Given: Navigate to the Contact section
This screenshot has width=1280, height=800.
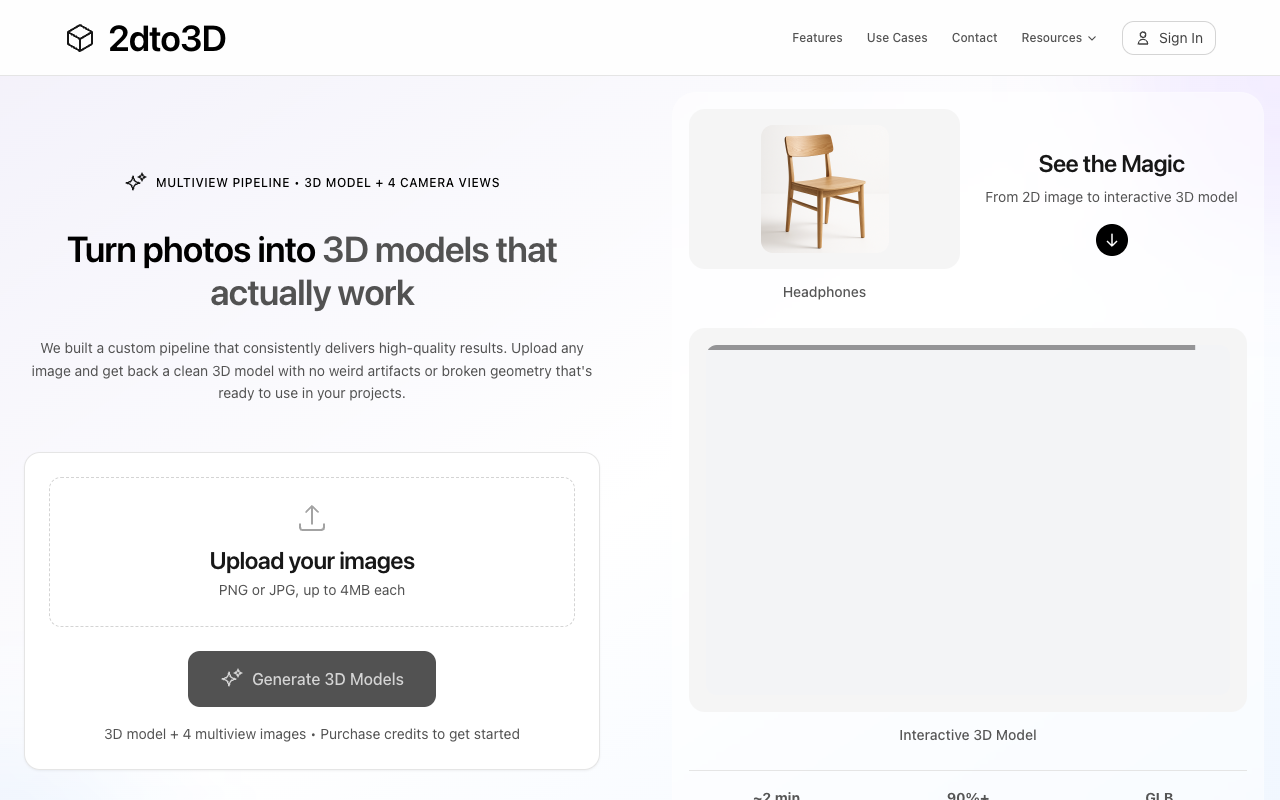Looking at the screenshot, I should 974,37.
